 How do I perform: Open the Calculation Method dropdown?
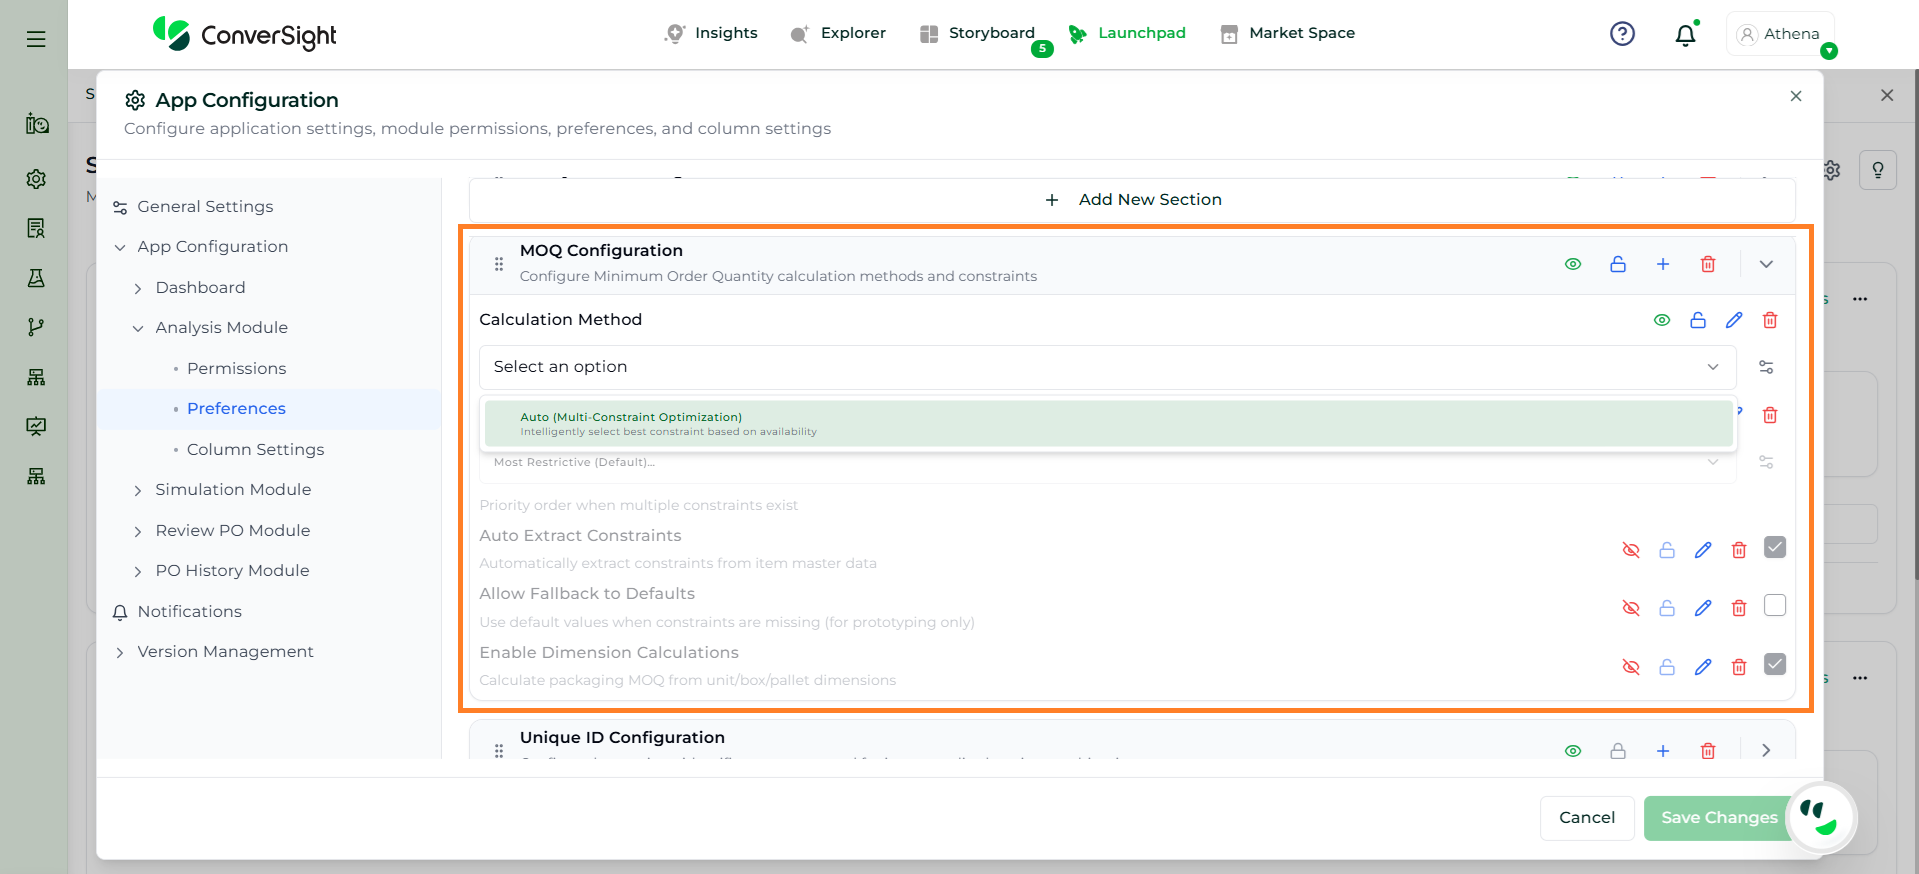tap(1107, 367)
